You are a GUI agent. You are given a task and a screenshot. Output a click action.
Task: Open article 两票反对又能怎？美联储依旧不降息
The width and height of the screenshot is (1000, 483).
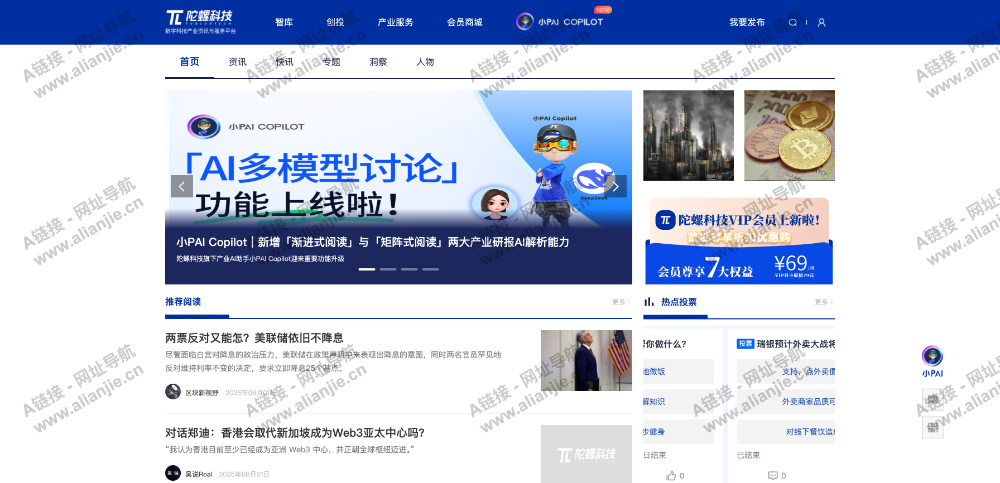point(254,338)
